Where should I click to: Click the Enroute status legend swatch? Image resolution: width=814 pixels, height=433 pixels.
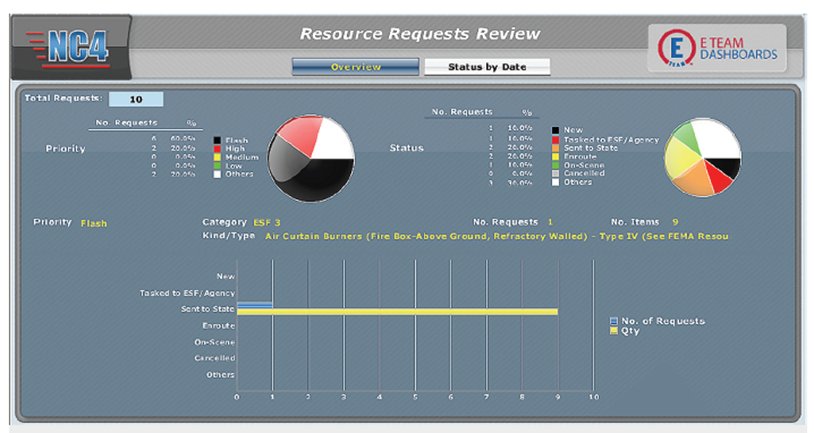pyautogui.click(x=555, y=156)
